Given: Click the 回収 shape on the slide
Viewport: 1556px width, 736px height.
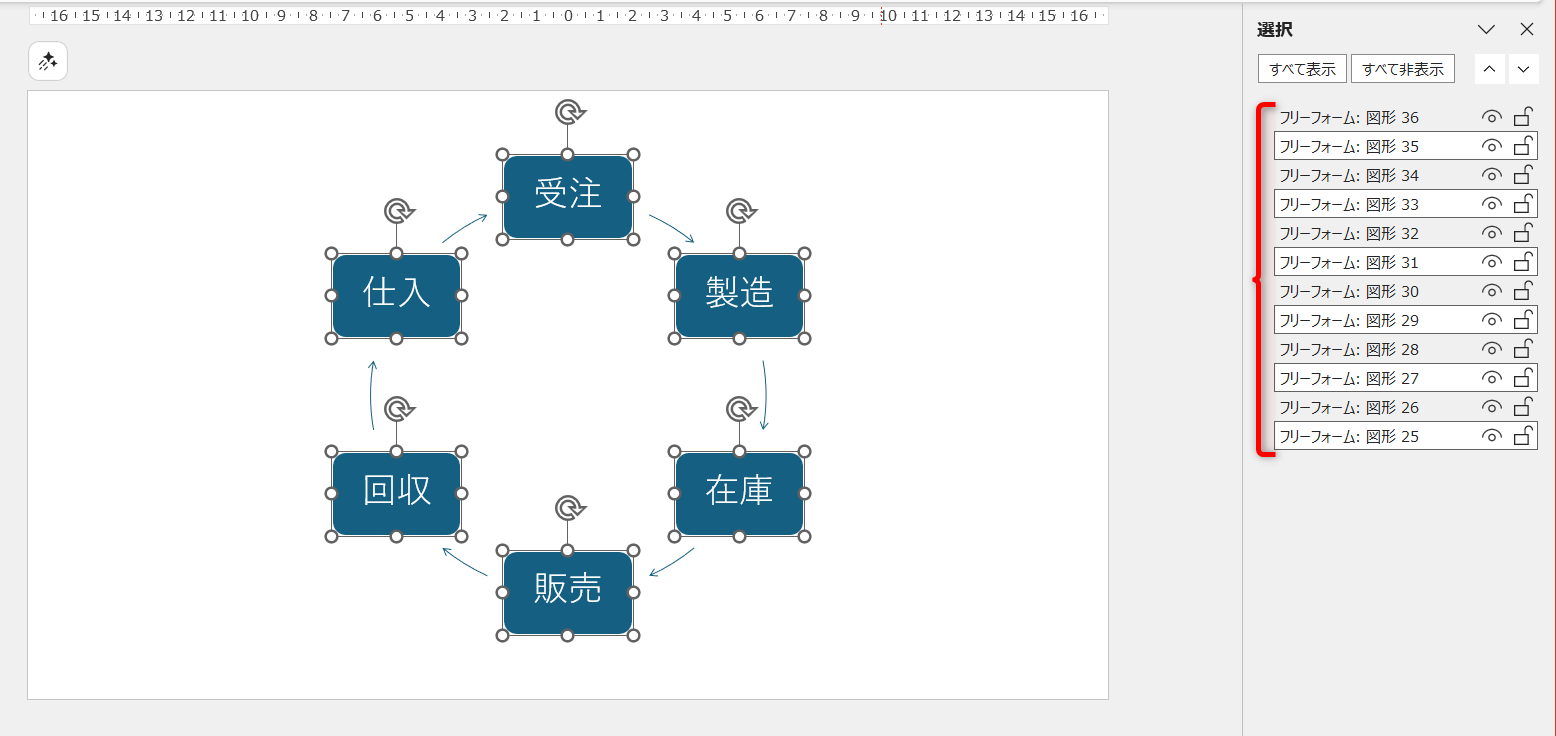Looking at the screenshot, I should (397, 494).
